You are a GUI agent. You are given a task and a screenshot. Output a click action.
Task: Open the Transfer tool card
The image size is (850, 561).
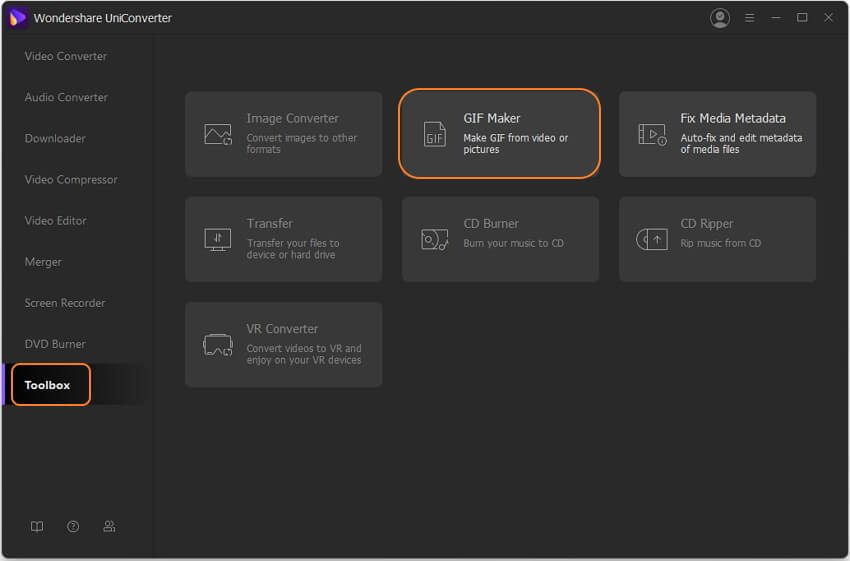284,239
